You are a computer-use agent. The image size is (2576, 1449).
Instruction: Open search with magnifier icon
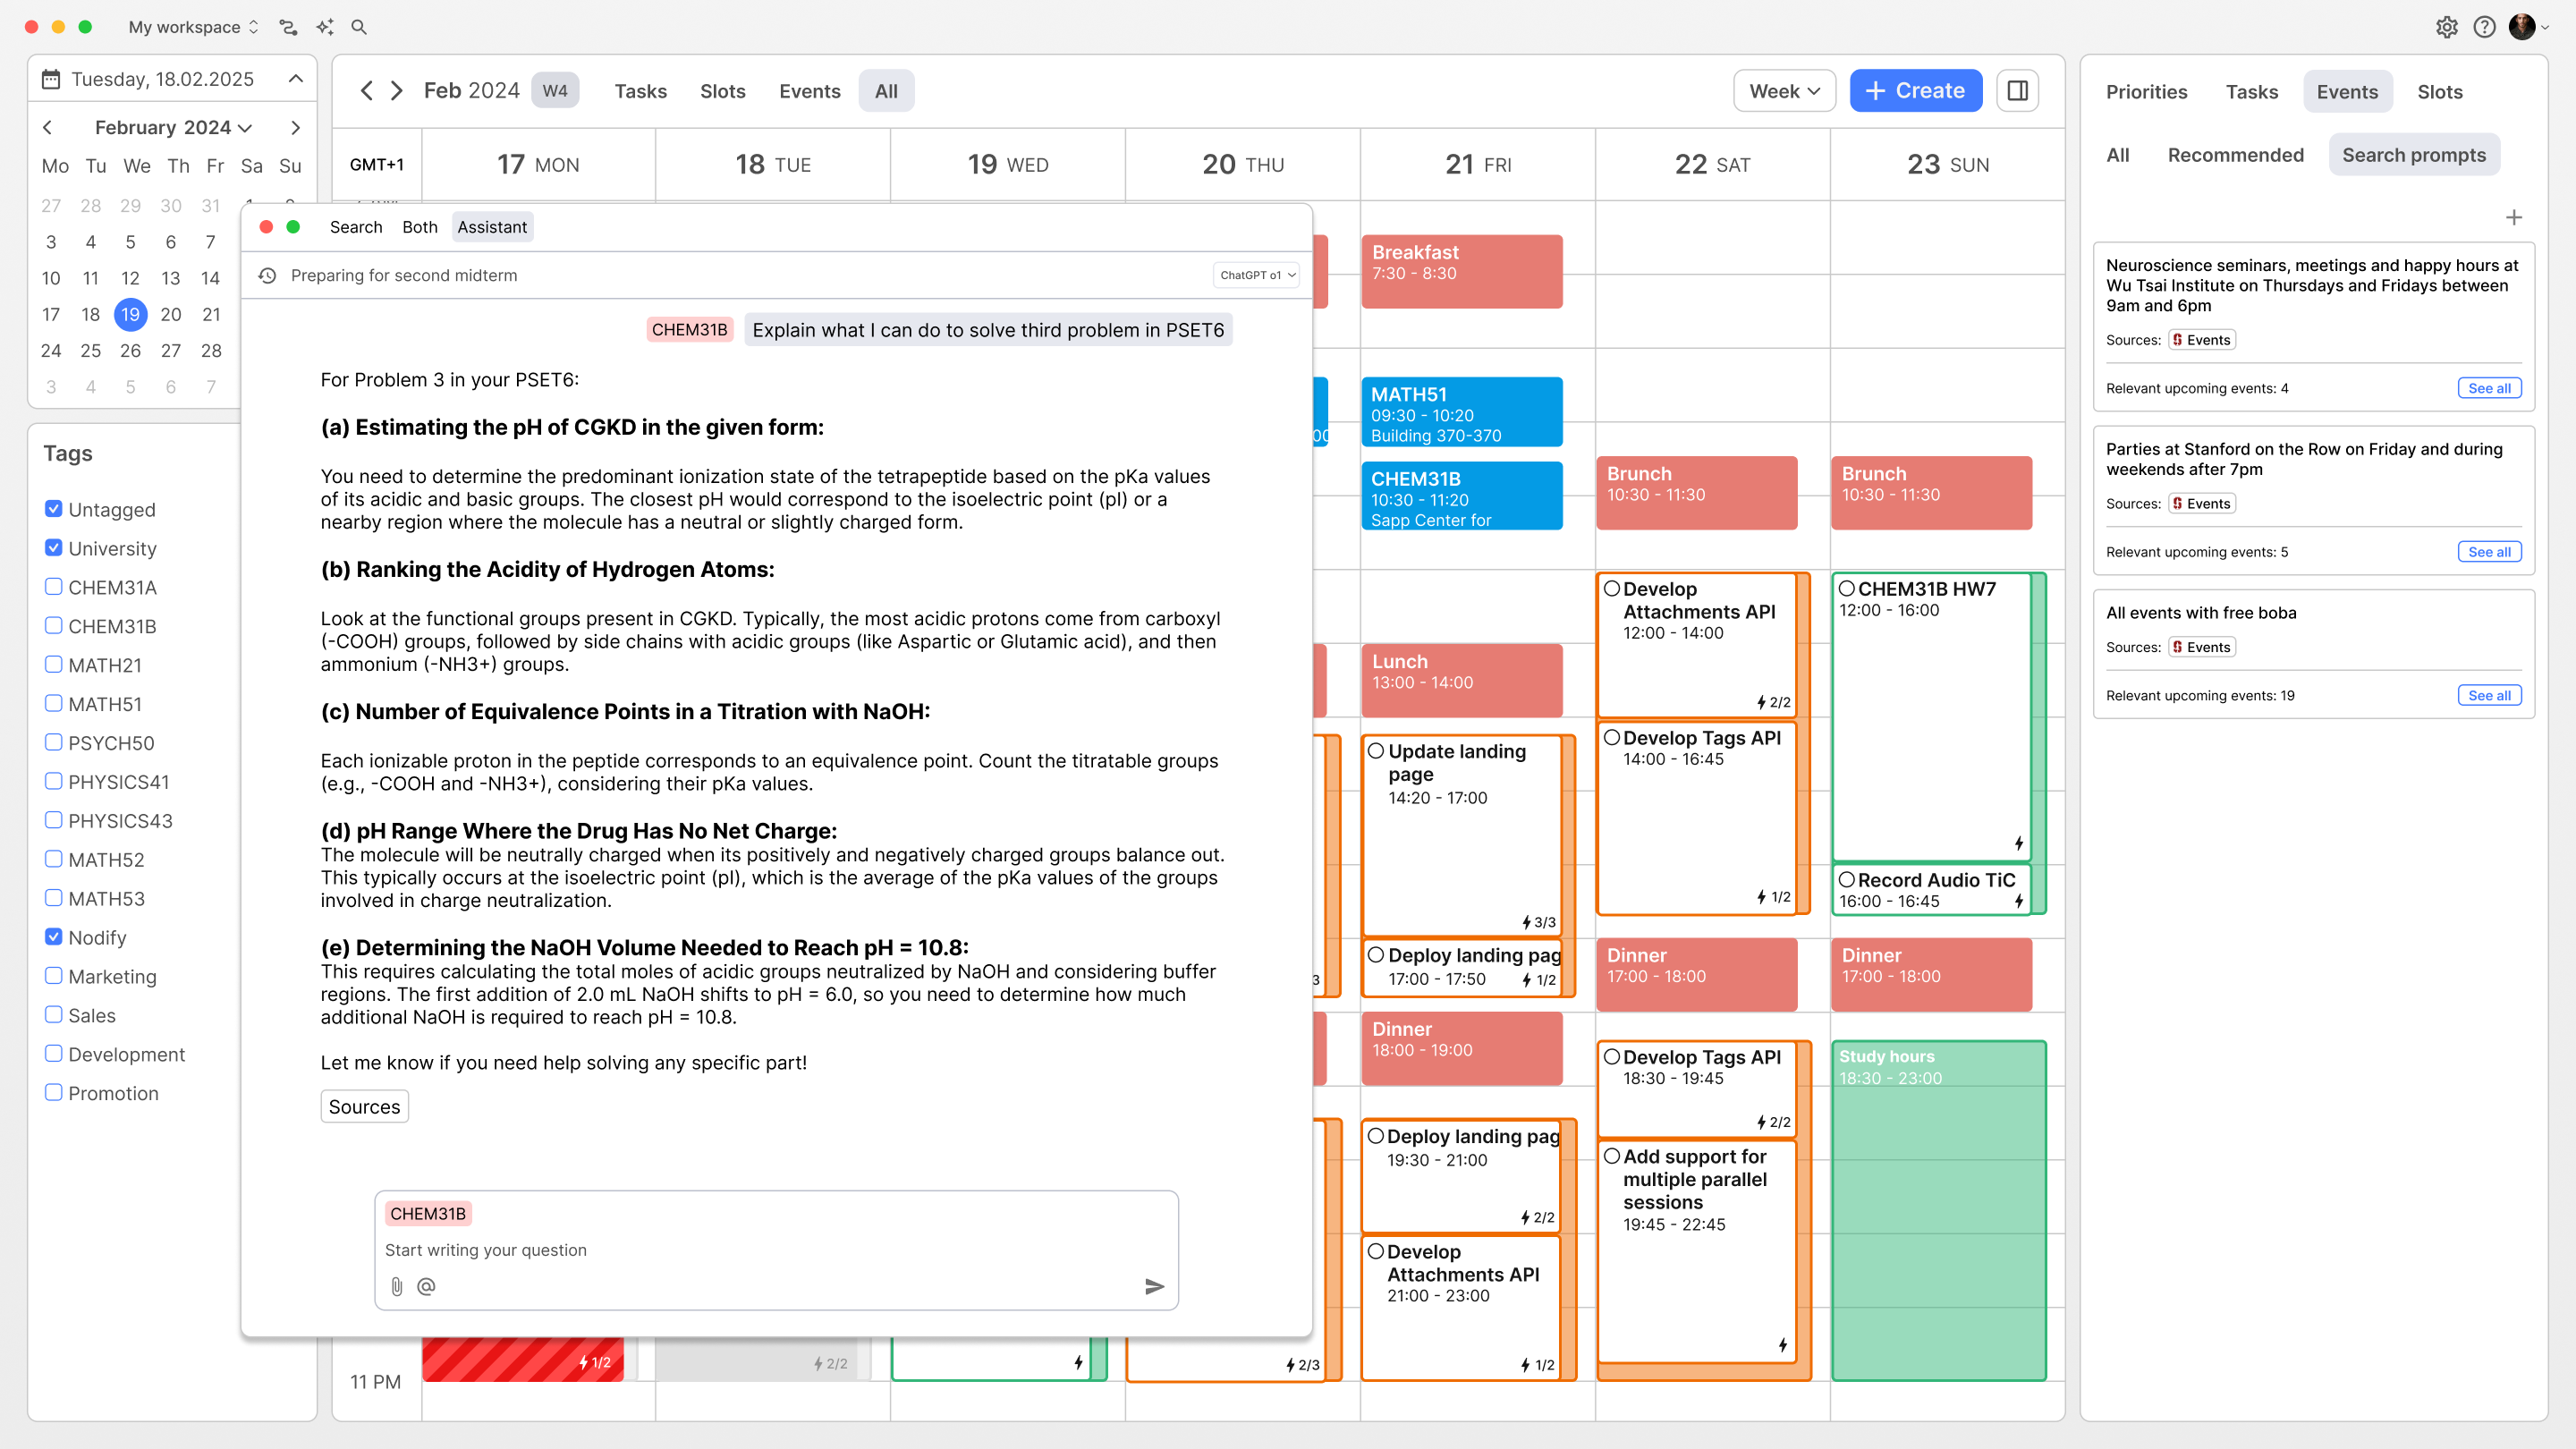[359, 27]
